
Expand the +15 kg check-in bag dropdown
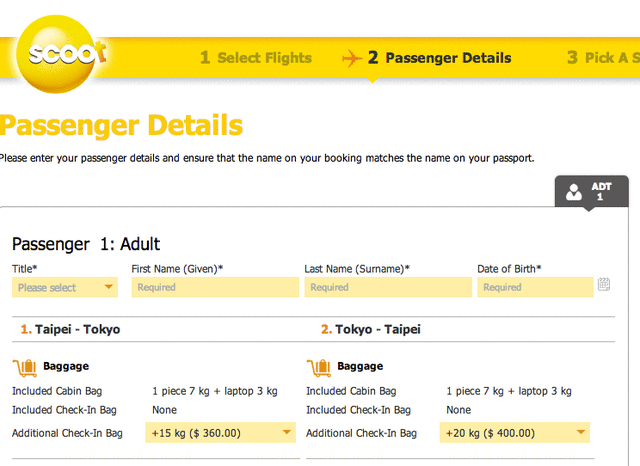pos(220,433)
